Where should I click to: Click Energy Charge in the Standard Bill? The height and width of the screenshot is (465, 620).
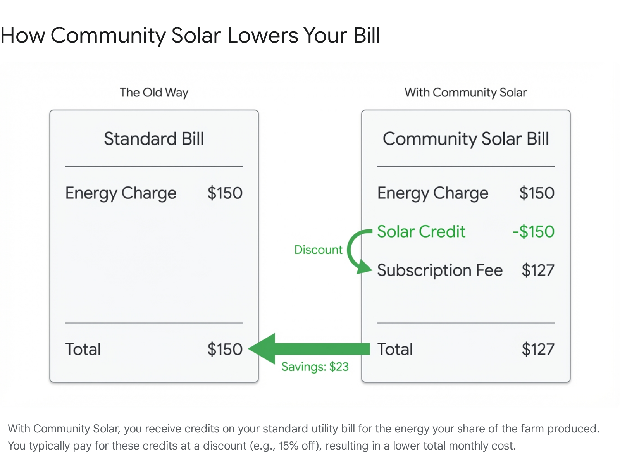tap(121, 193)
